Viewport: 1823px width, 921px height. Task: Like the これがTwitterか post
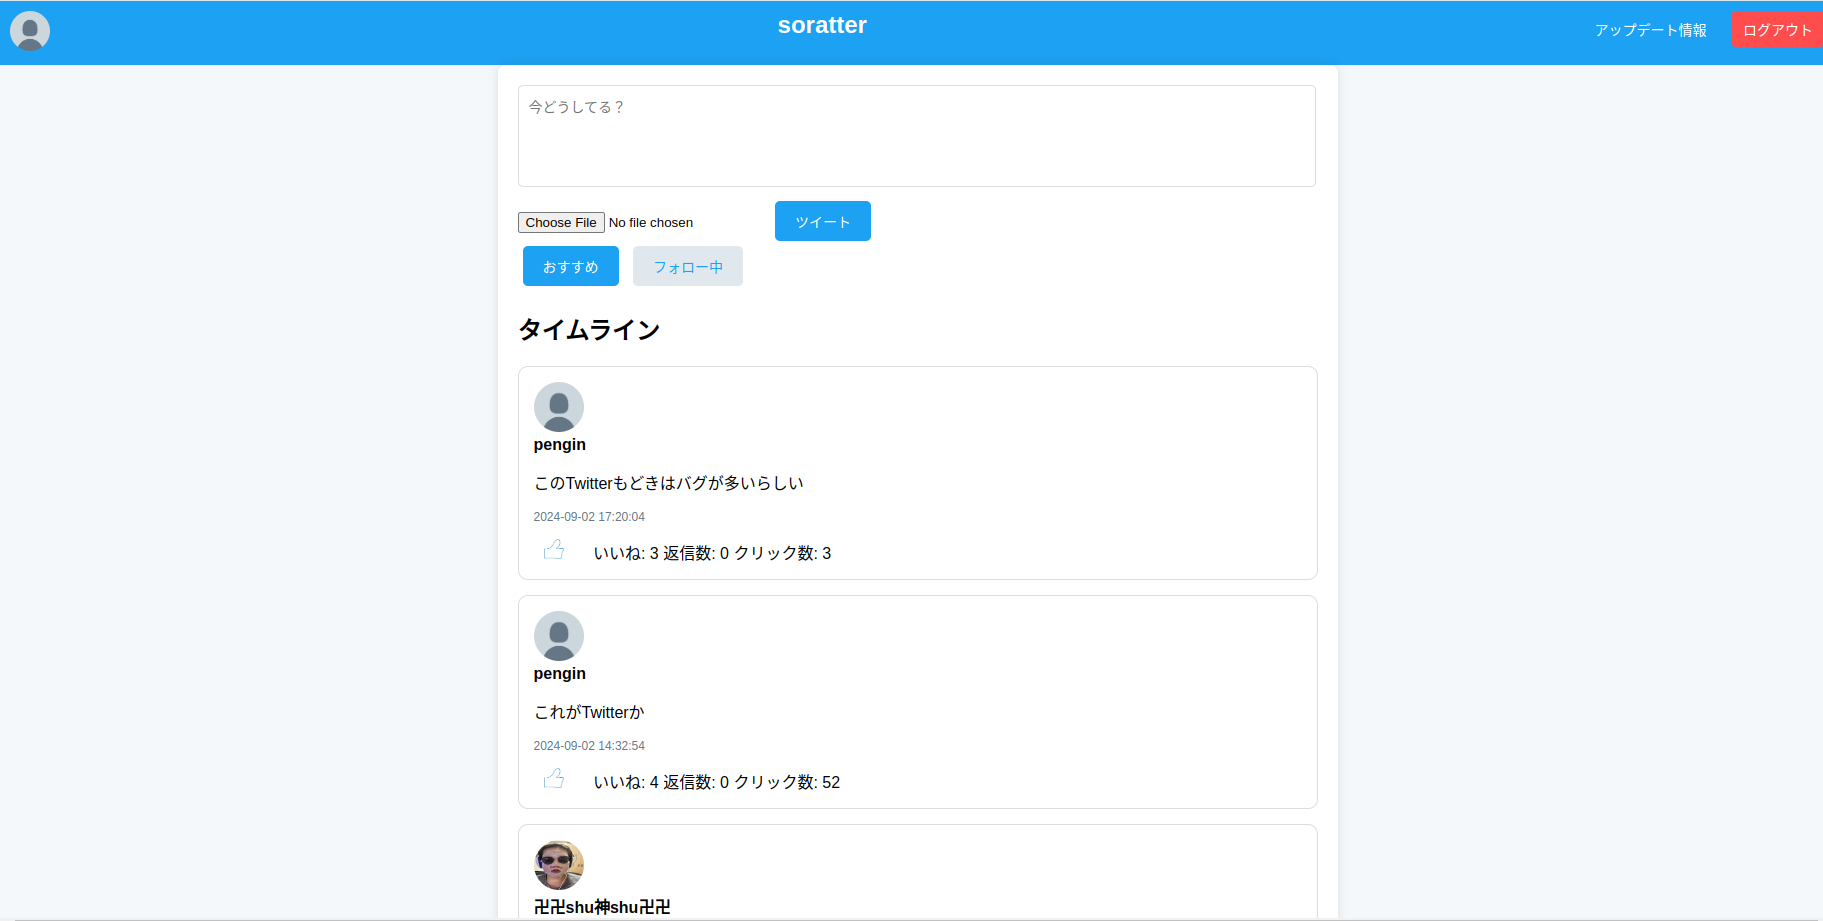coord(554,779)
